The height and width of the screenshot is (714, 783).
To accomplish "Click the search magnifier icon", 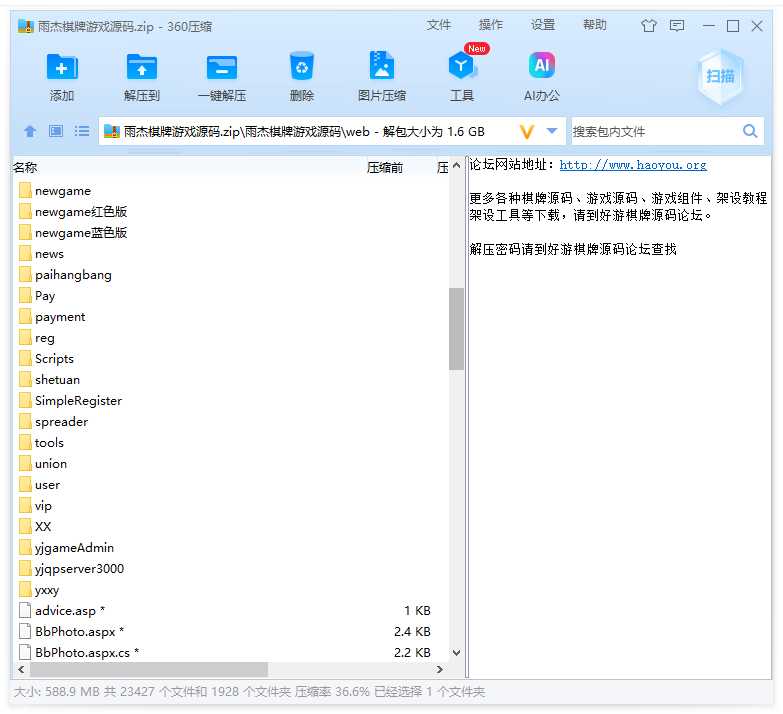I will click(x=750, y=131).
